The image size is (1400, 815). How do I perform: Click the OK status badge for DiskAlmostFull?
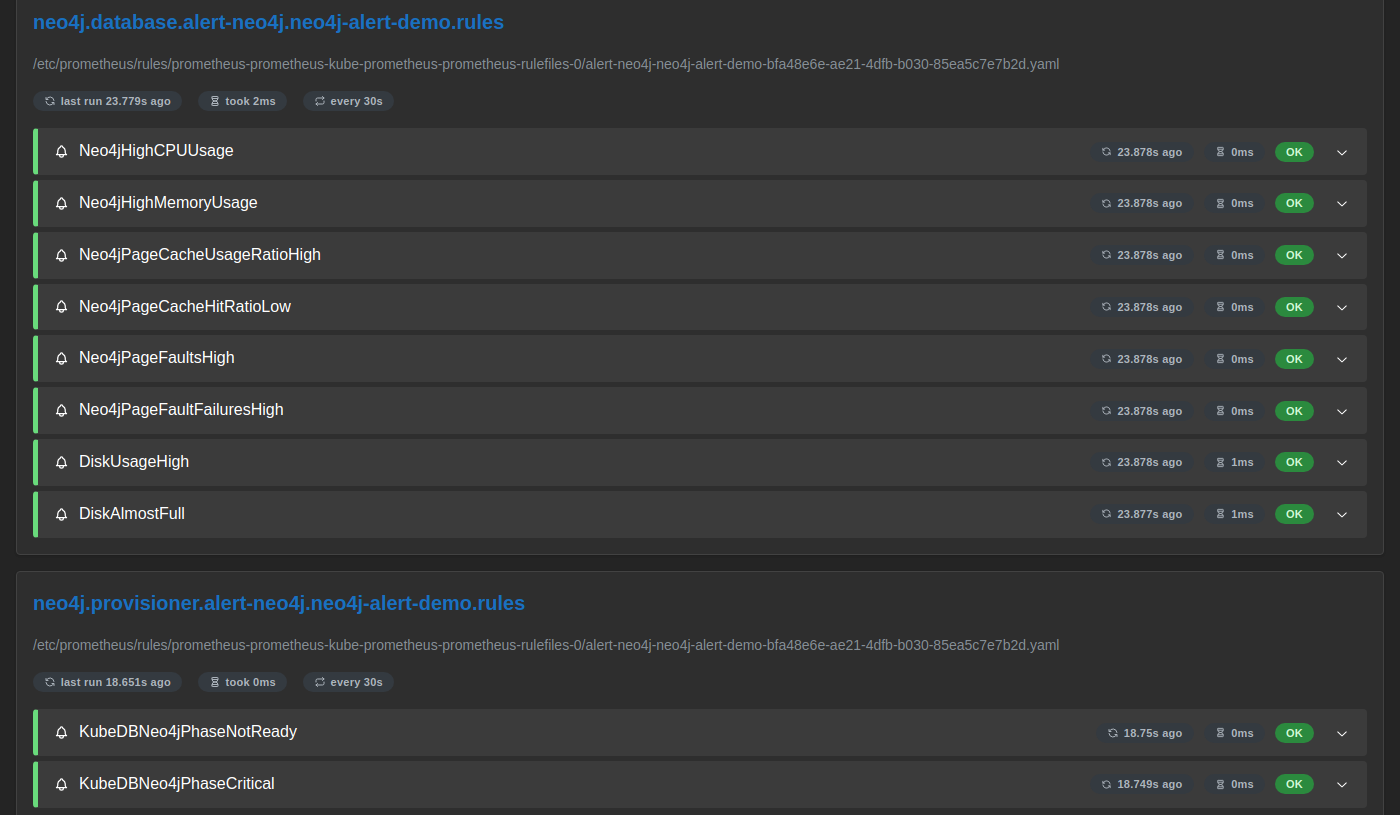(1294, 514)
